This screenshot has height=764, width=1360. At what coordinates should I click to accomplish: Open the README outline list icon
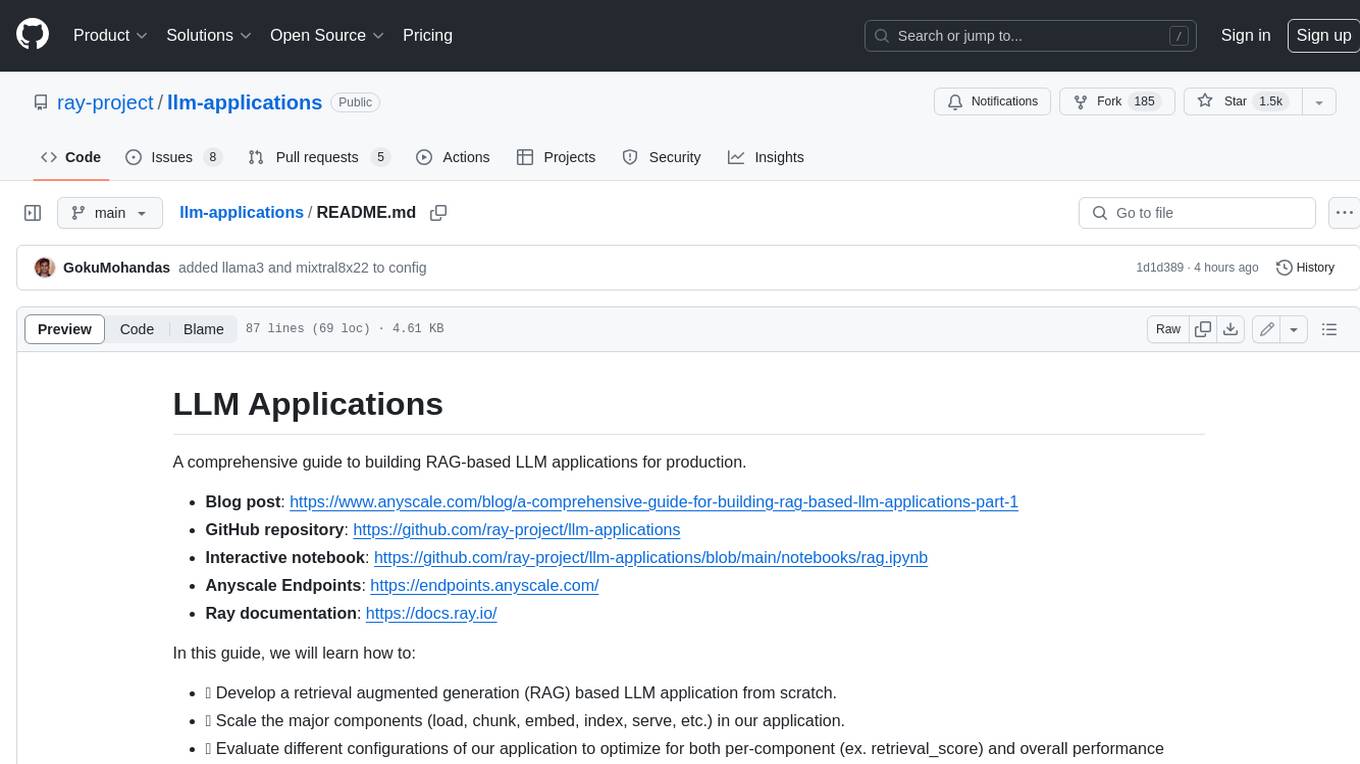pos(1329,329)
